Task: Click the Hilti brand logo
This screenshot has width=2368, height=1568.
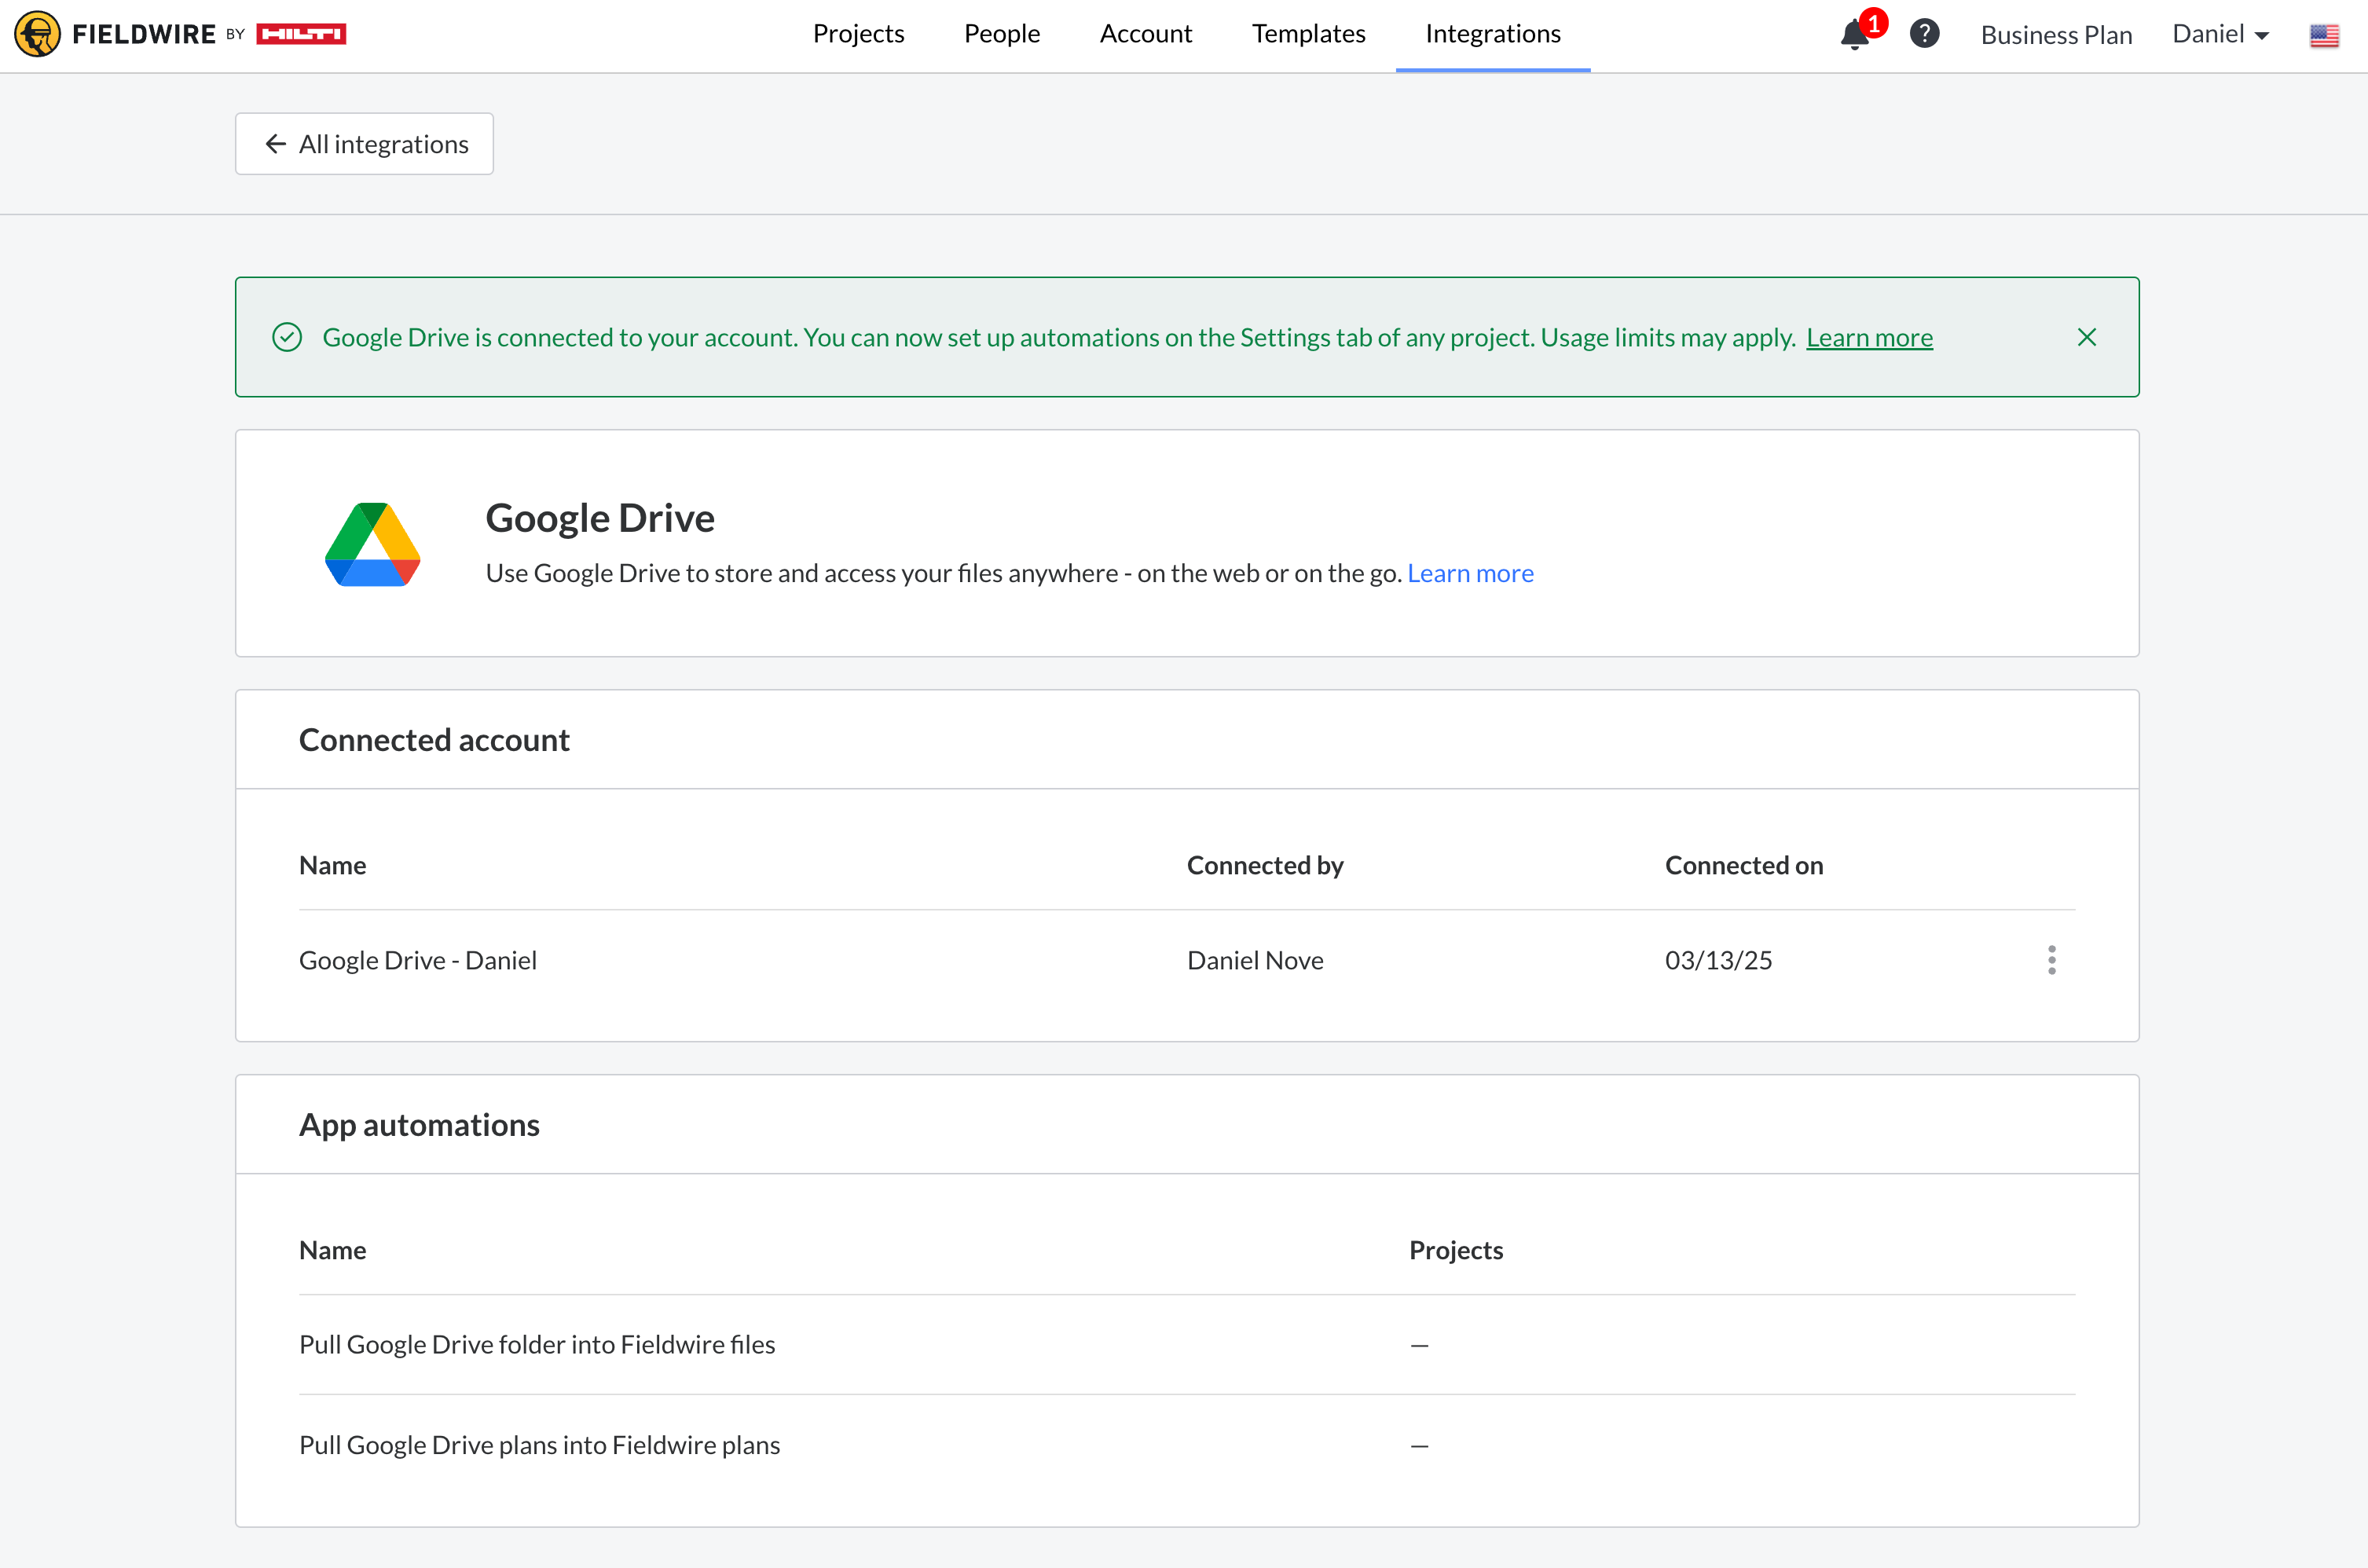Action: [301, 34]
